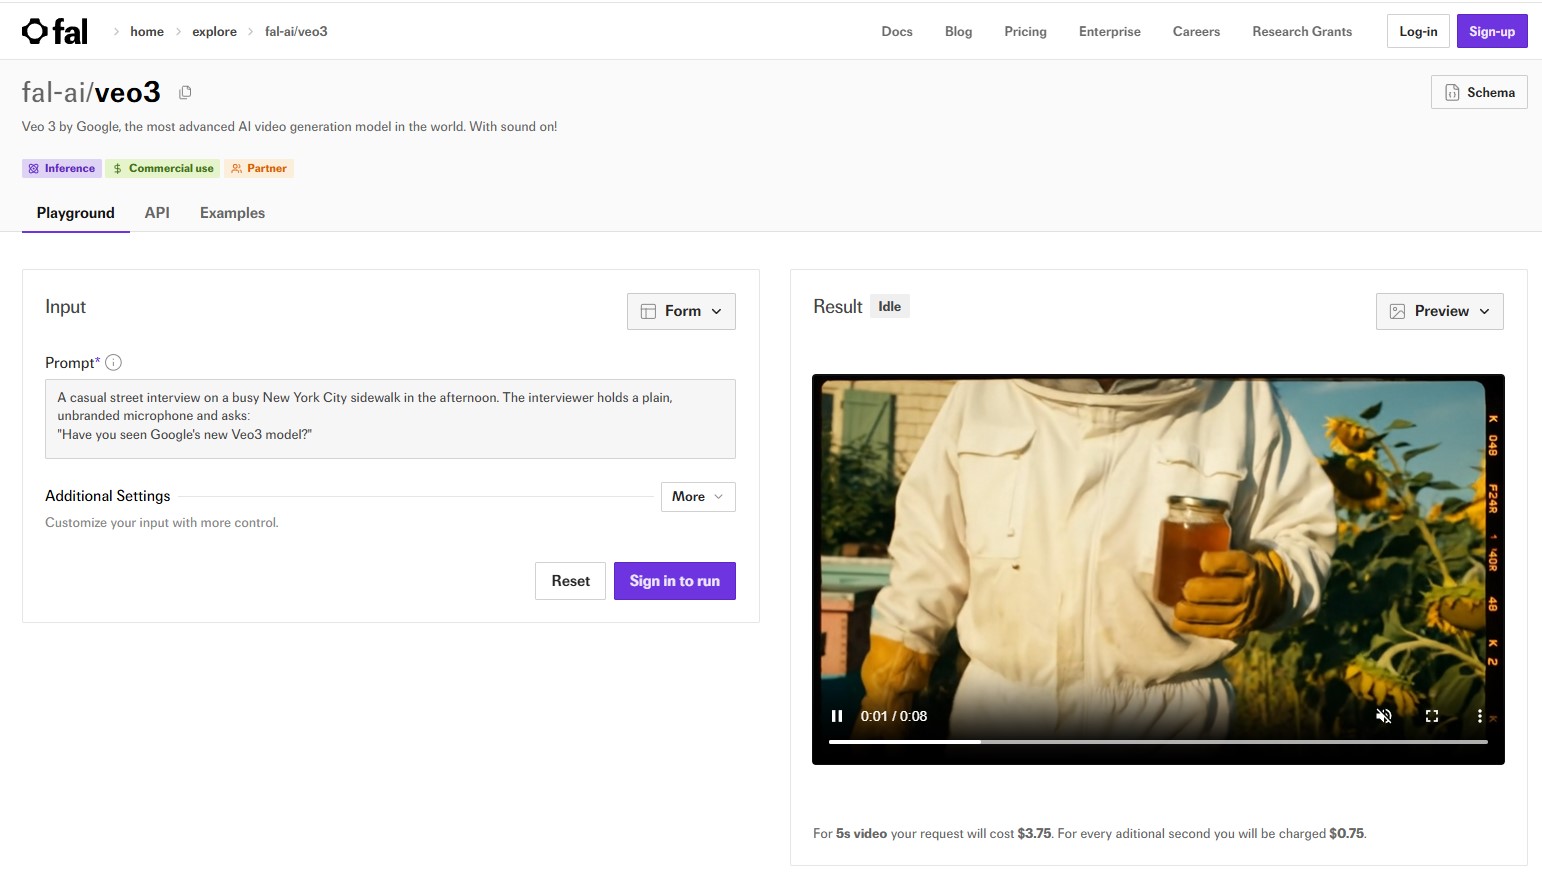The width and height of the screenshot is (1542, 880).
Task: Open the Enterprise page
Action: (x=1109, y=32)
